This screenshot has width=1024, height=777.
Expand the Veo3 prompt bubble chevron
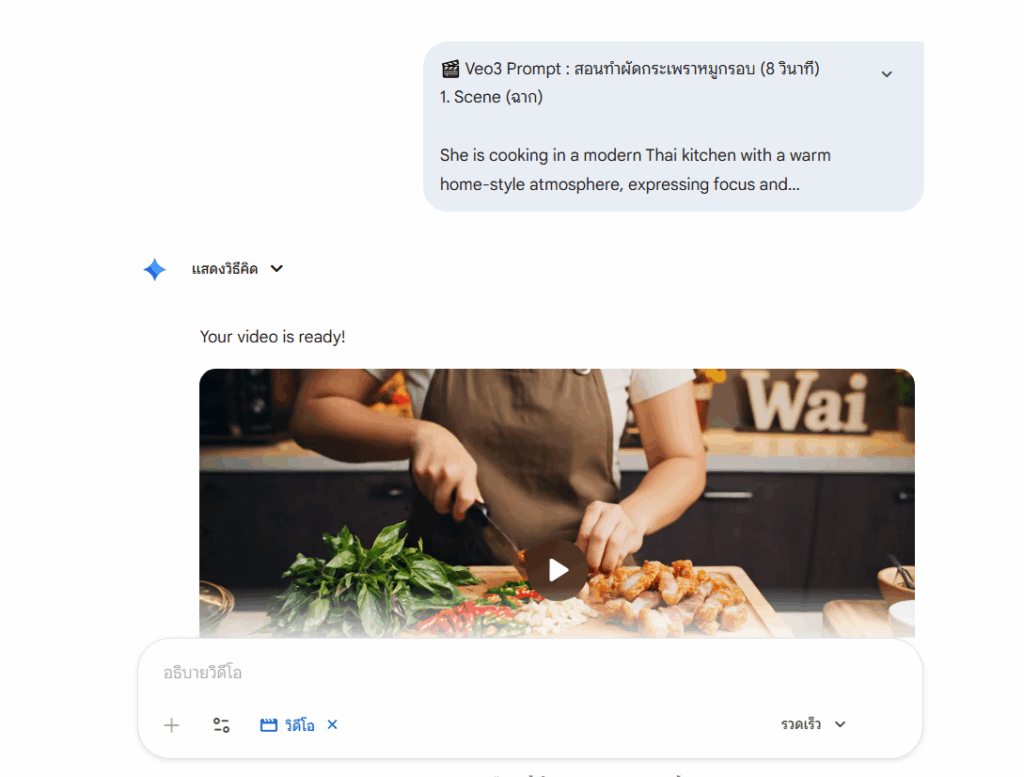(x=886, y=74)
